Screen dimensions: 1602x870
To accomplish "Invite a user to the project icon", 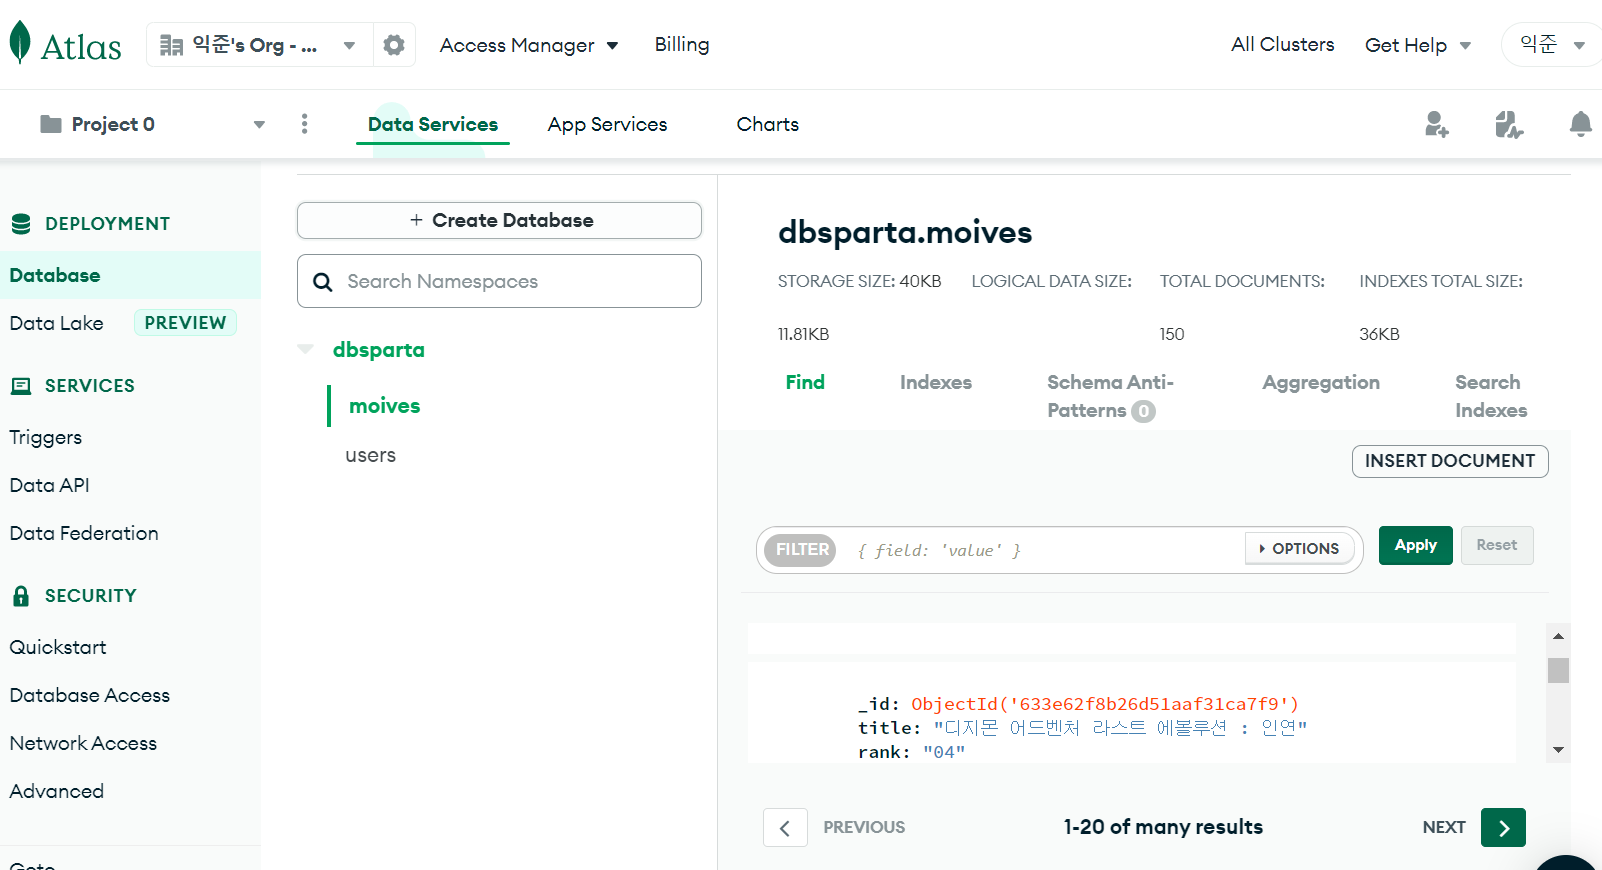I will pos(1437,124).
